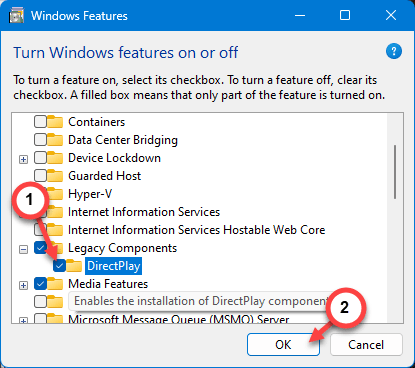Click the Containers folder icon
The height and width of the screenshot is (368, 415).
coord(55,122)
